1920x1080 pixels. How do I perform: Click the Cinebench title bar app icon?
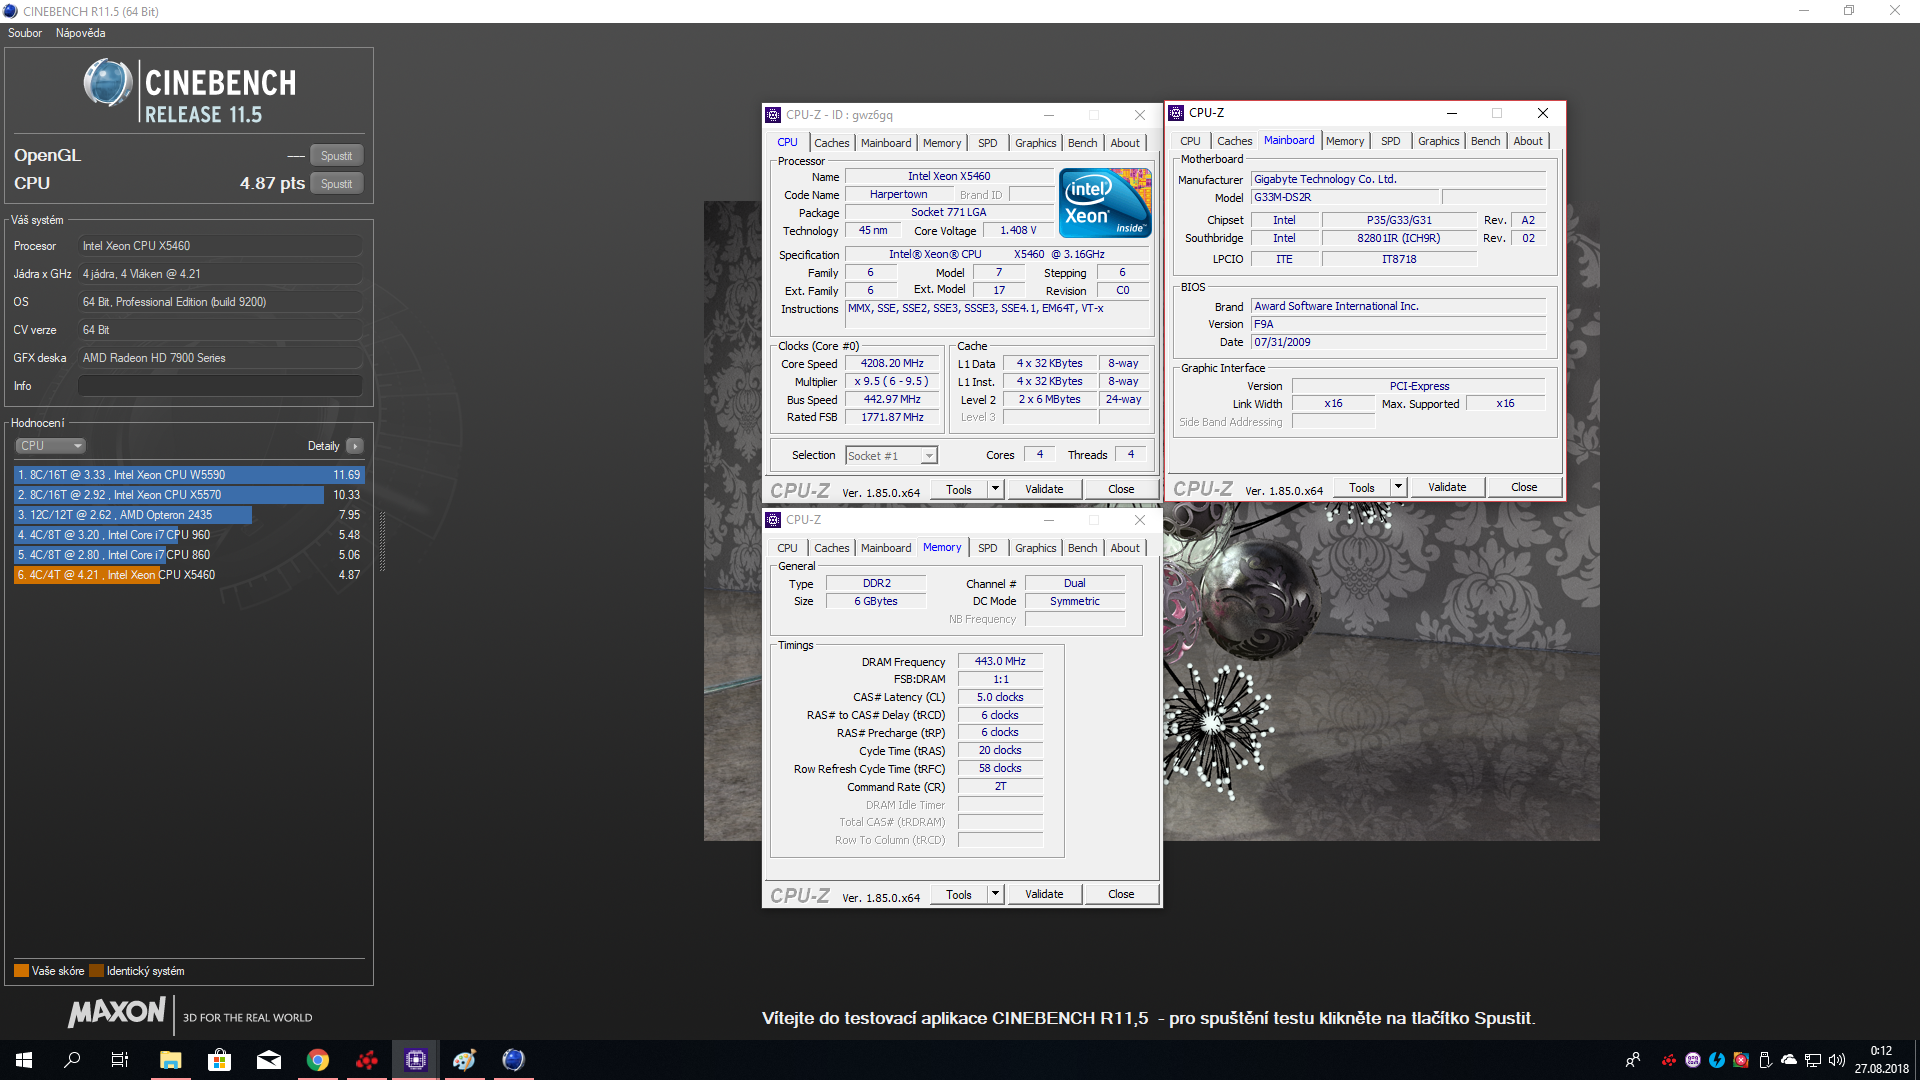10,11
